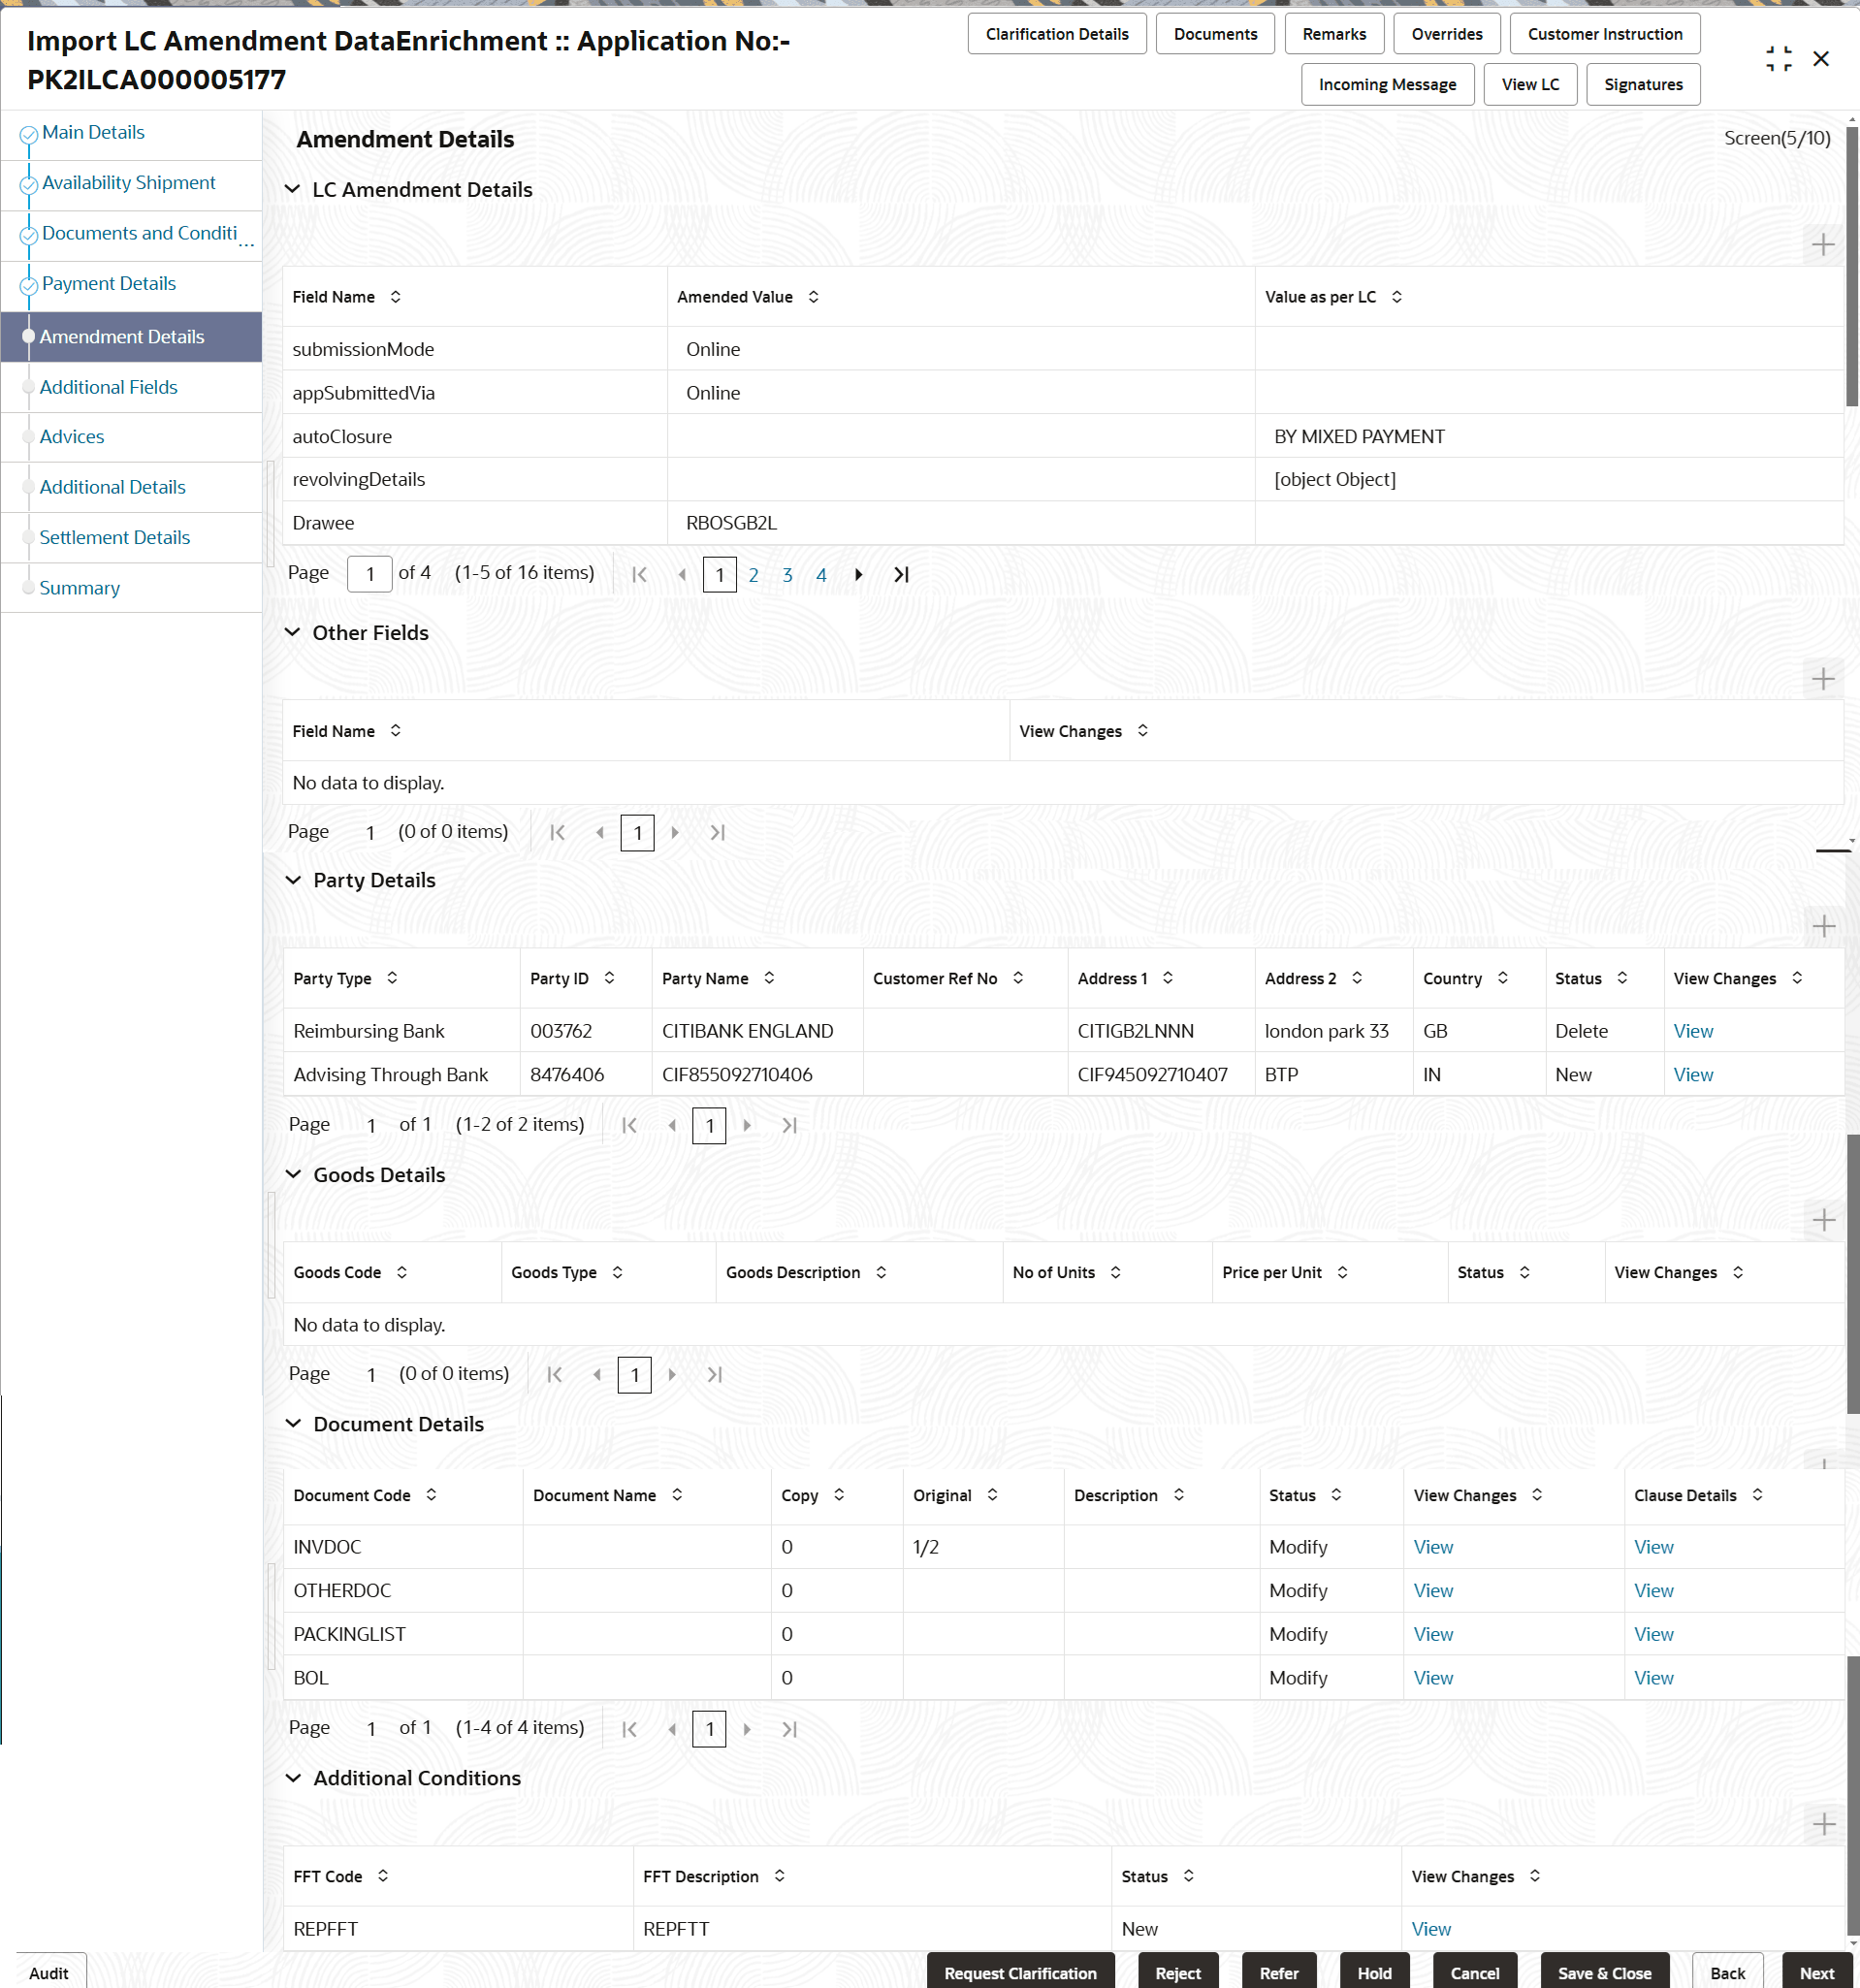Go to first page of Document Details table
The height and width of the screenshot is (1988, 1860).
(629, 1728)
